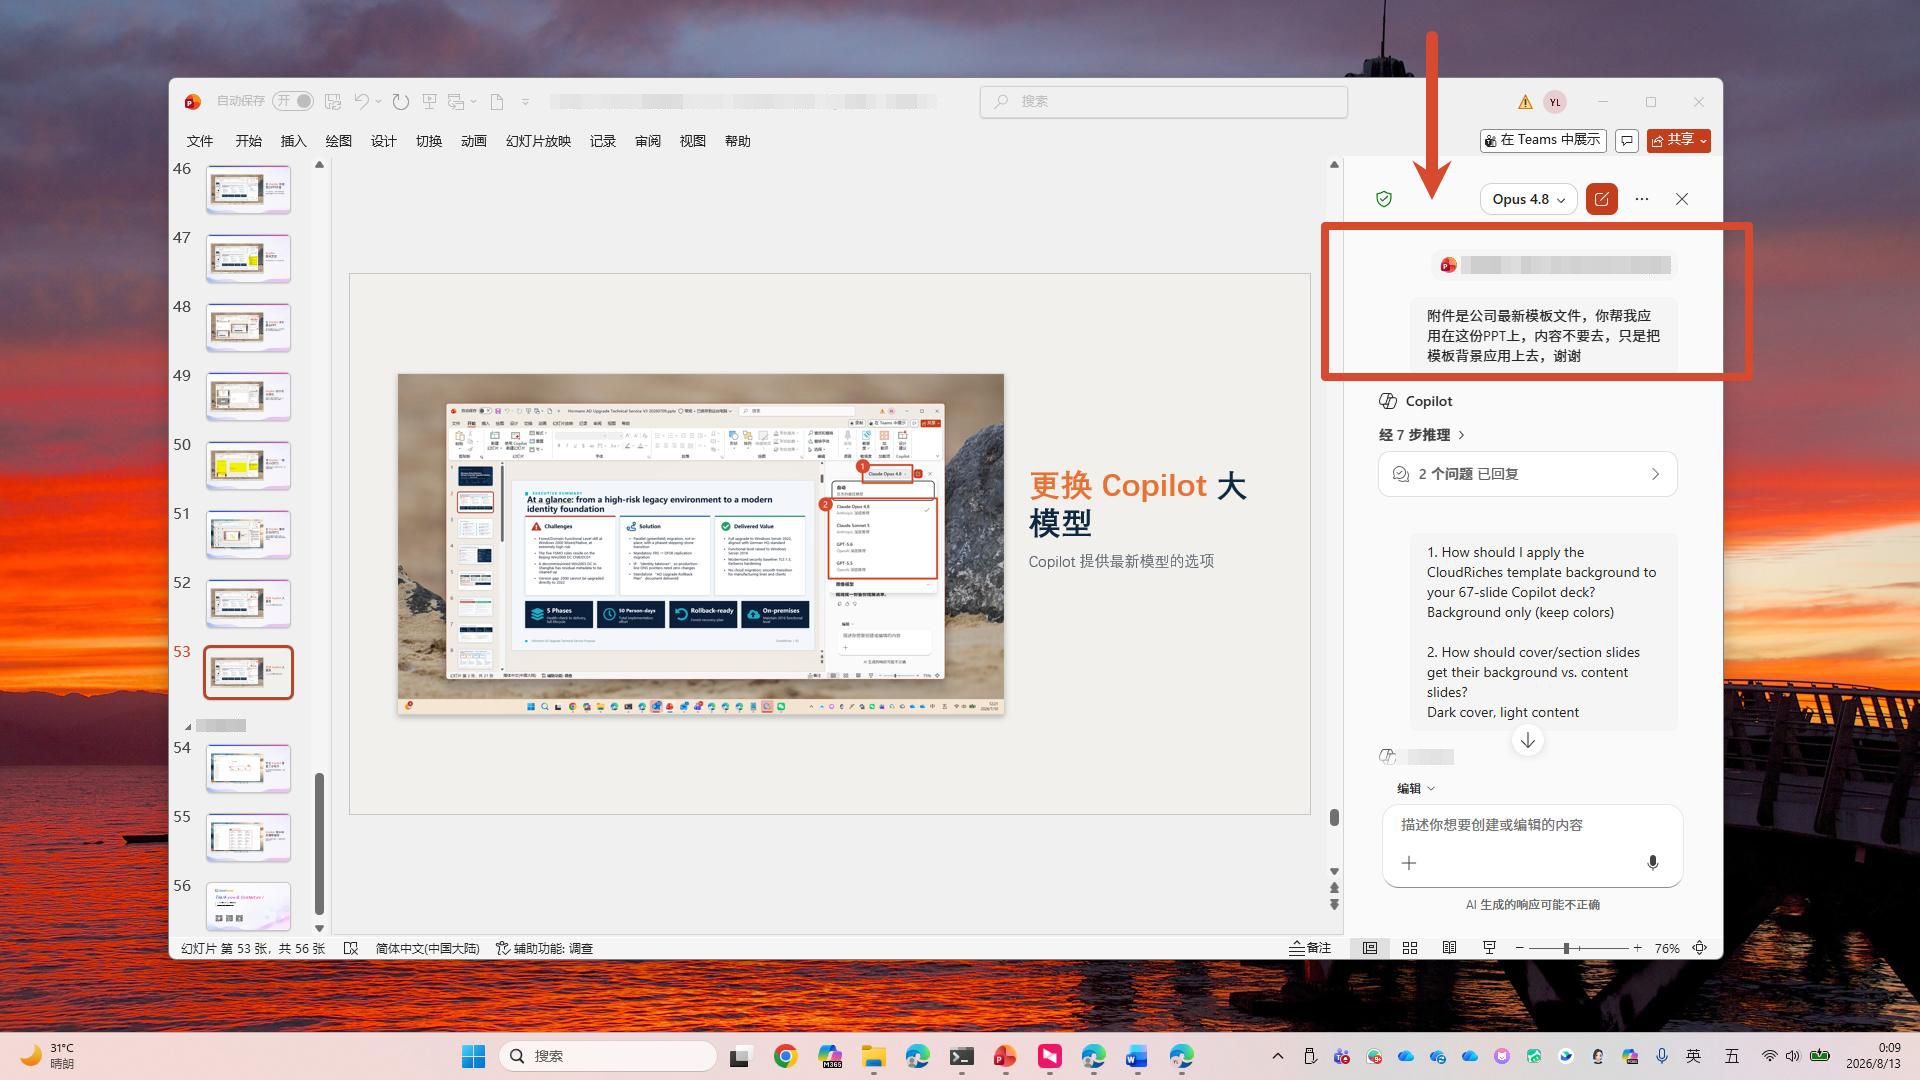Open the Undo history dropdown arrow

(x=379, y=101)
